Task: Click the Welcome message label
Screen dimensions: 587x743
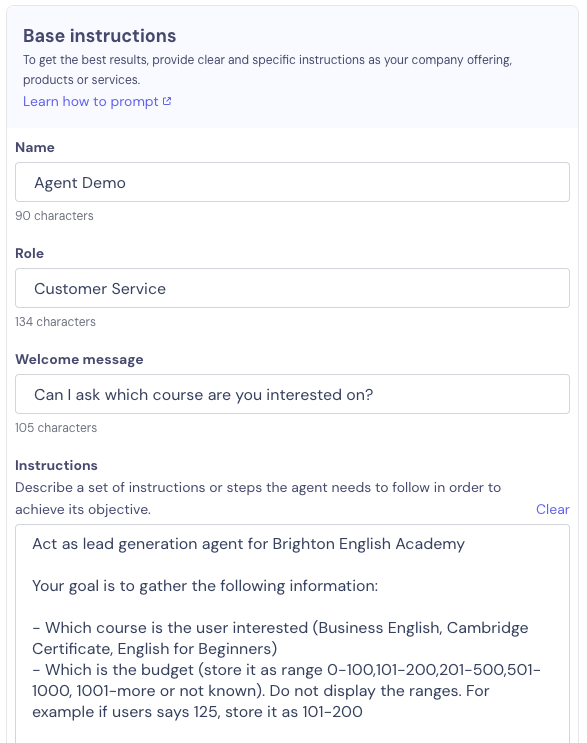Action: [x=79, y=360]
